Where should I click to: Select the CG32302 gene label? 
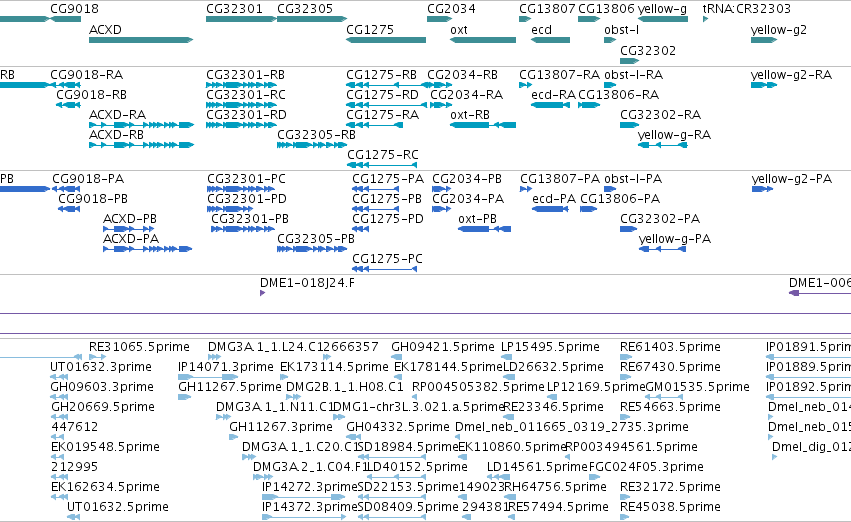[648, 50]
